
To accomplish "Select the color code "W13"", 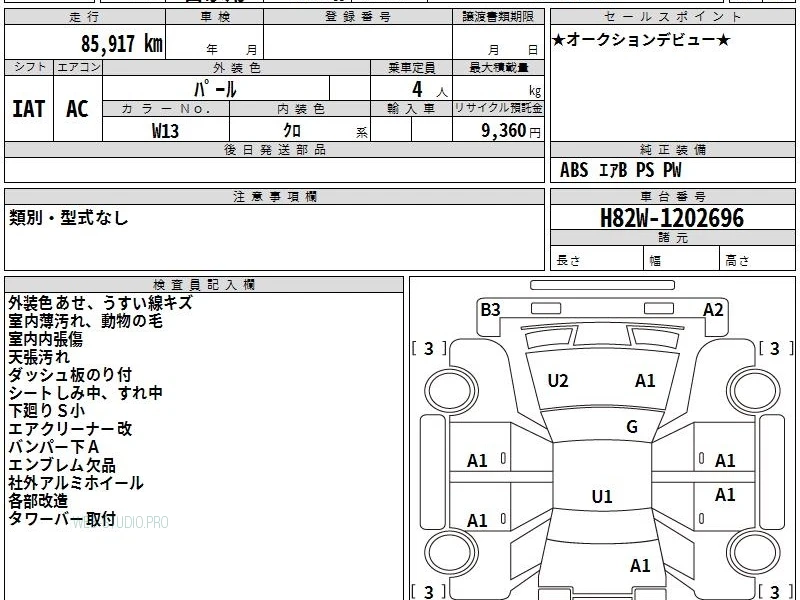I will (x=165, y=131).
